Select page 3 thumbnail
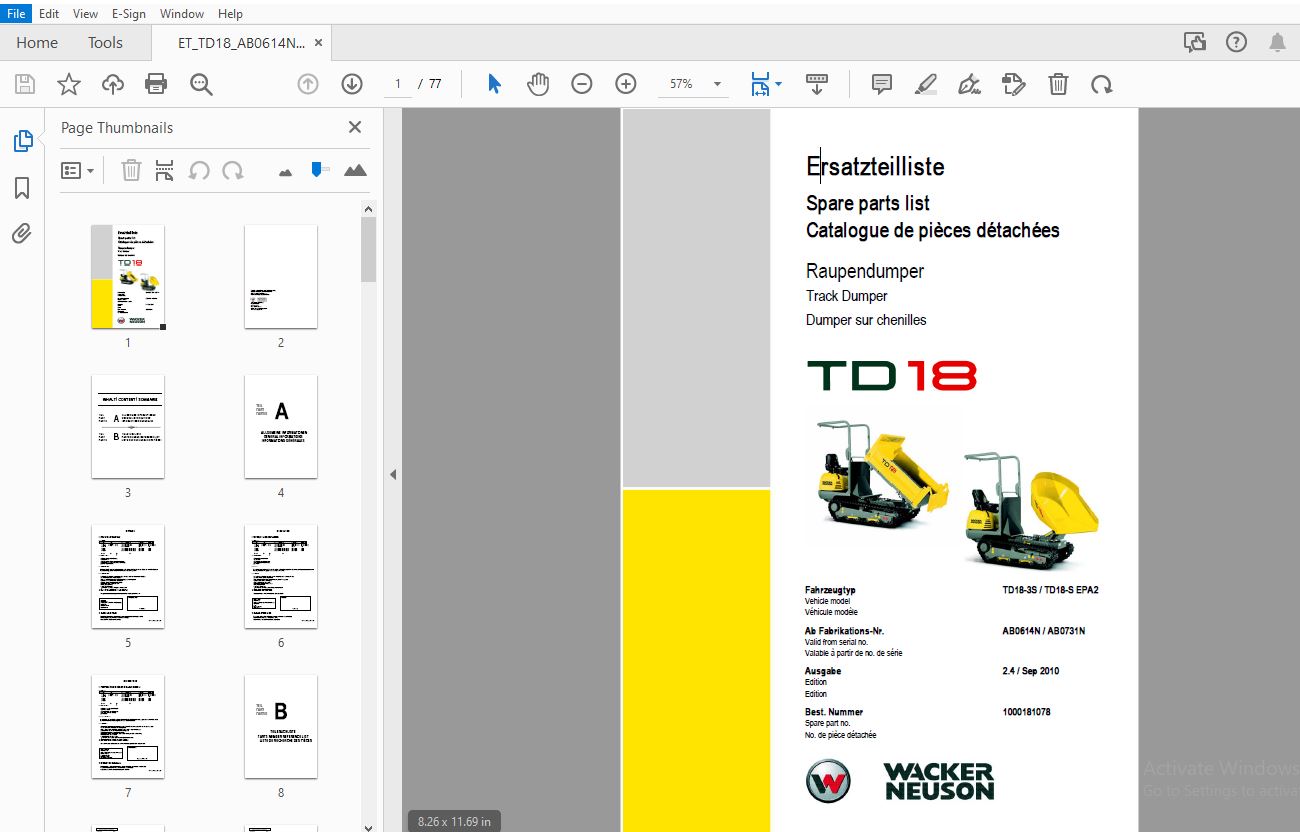Viewport: 1300px width, 832px height. [x=128, y=427]
